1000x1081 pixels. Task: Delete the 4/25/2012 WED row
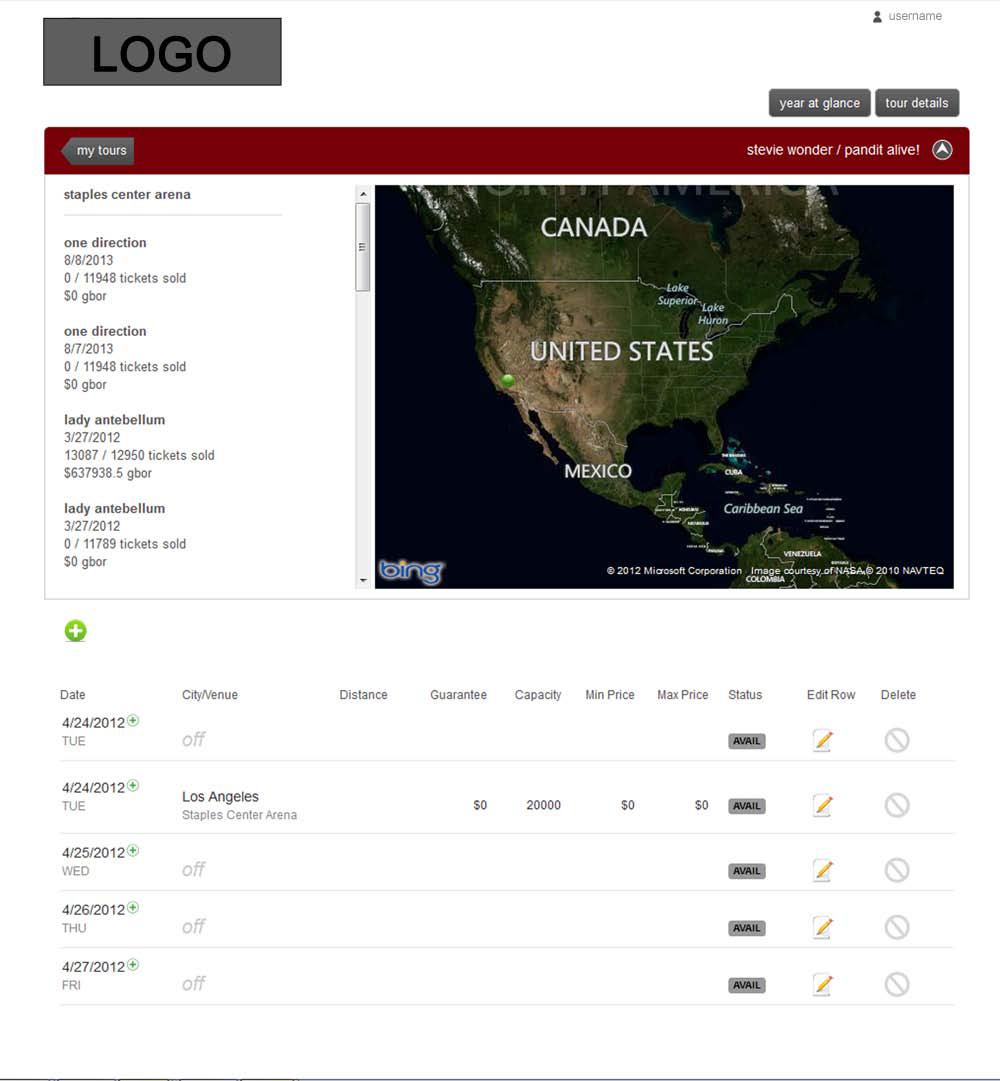897,870
